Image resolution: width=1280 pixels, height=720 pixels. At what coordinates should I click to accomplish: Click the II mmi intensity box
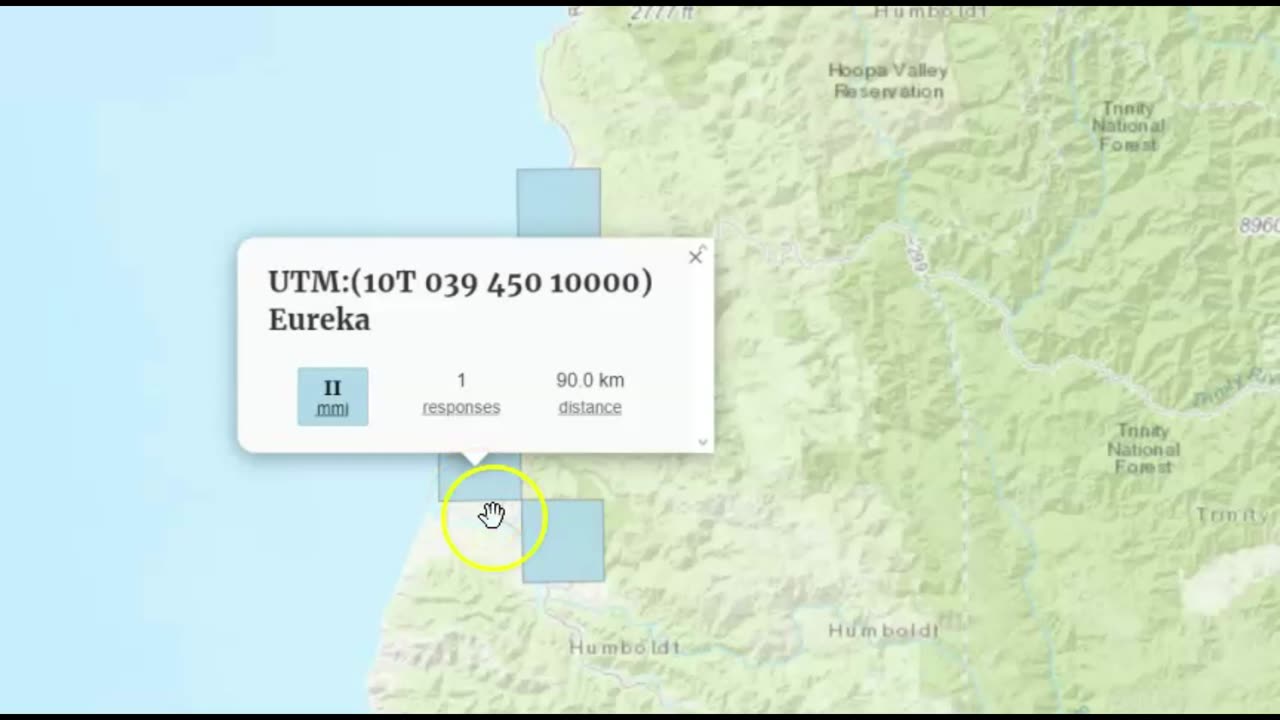(333, 396)
